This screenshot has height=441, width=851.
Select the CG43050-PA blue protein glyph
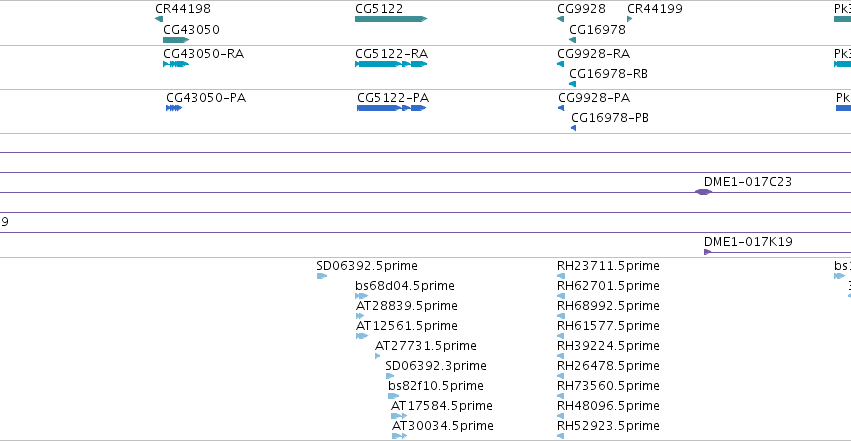pos(174,108)
